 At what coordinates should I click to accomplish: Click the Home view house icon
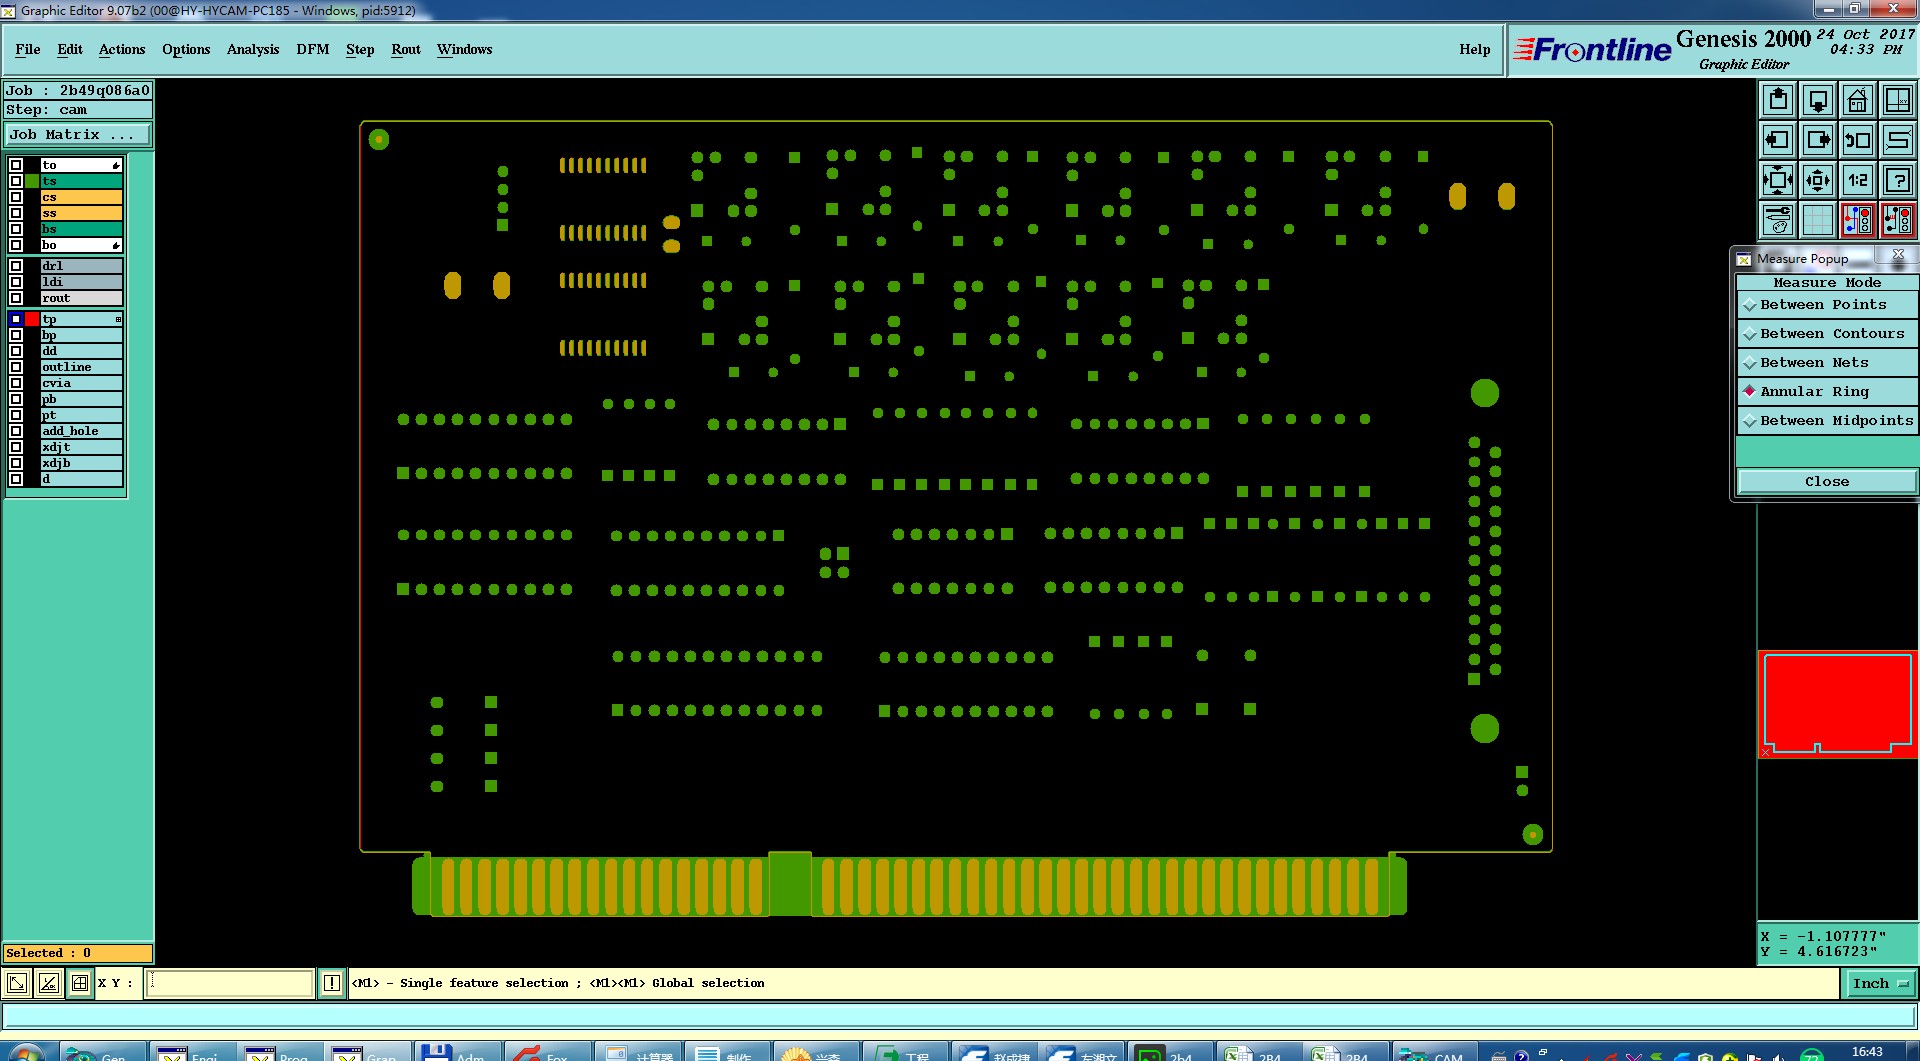coord(1858,100)
